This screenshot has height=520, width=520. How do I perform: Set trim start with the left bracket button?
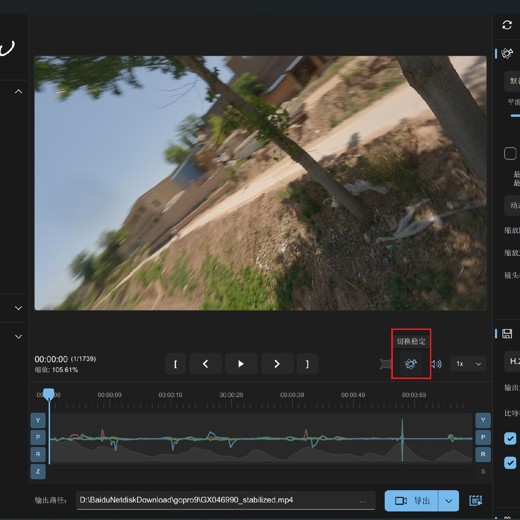point(175,364)
